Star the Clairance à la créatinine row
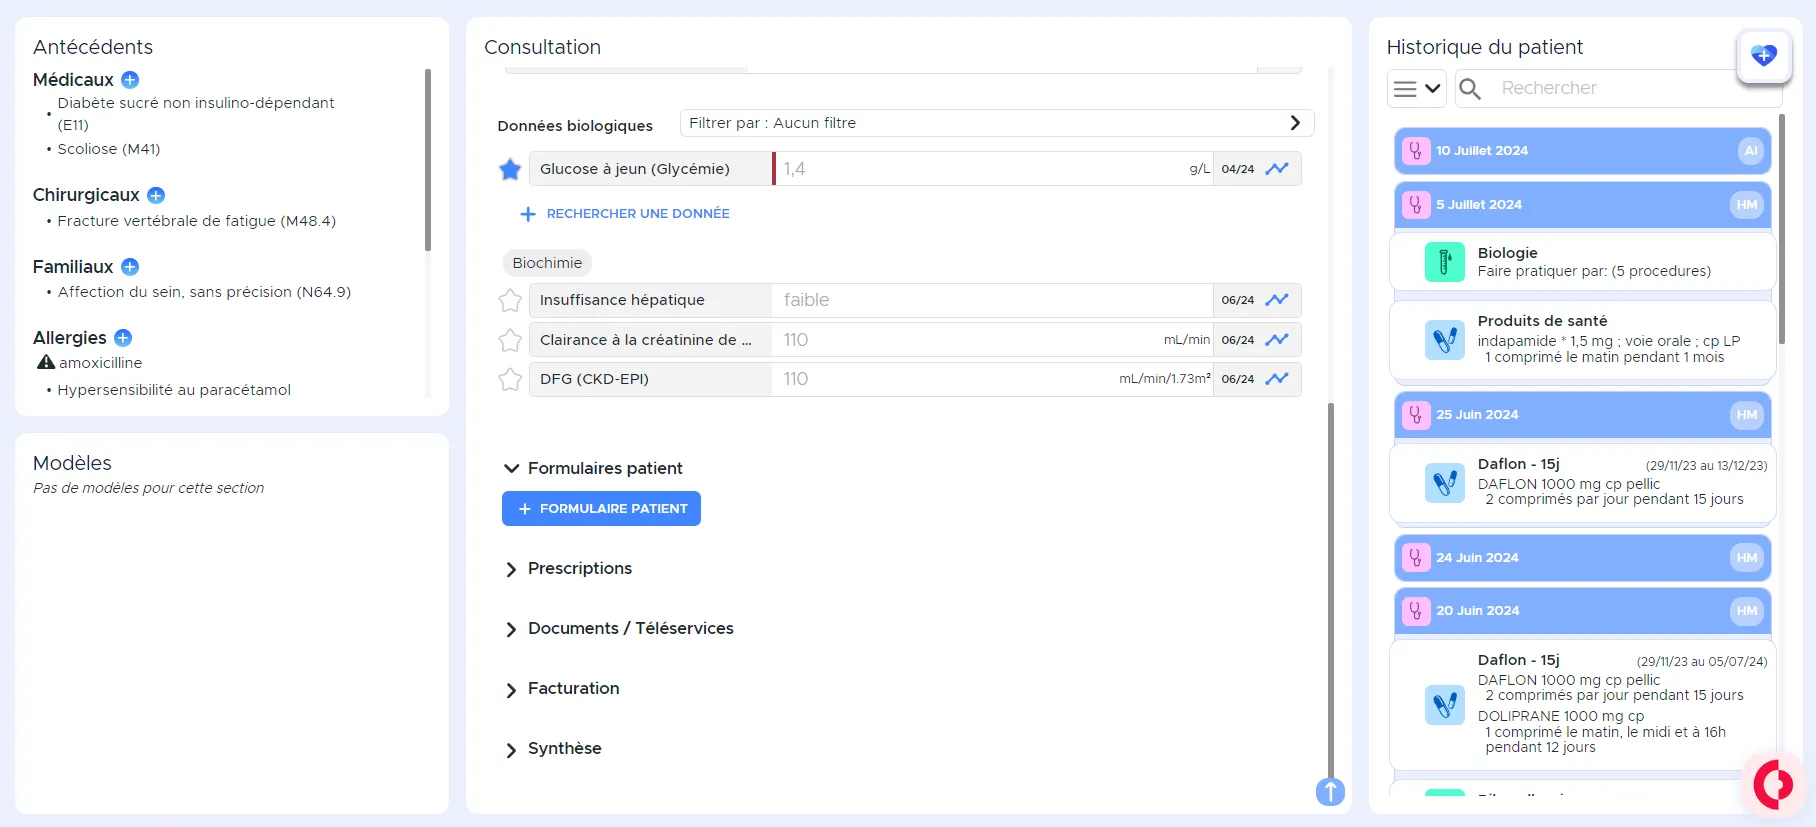 [x=510, y=340]
